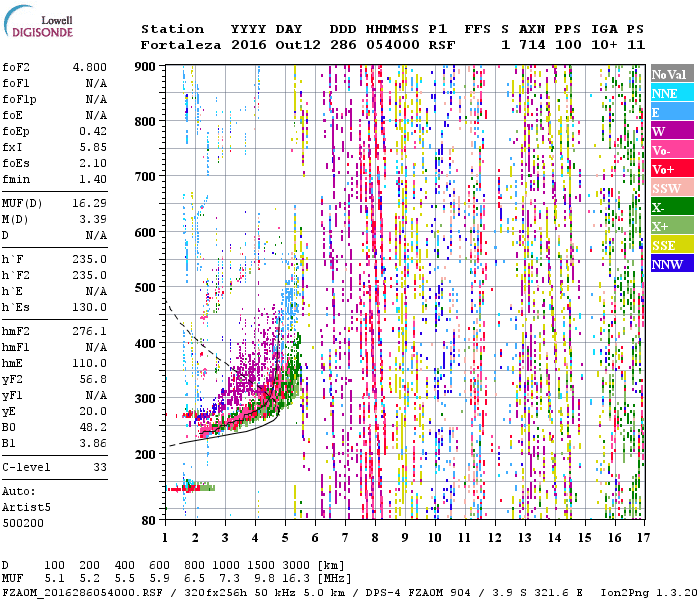
Task: Click the IGA value 10+
Action: pos(604,45)
